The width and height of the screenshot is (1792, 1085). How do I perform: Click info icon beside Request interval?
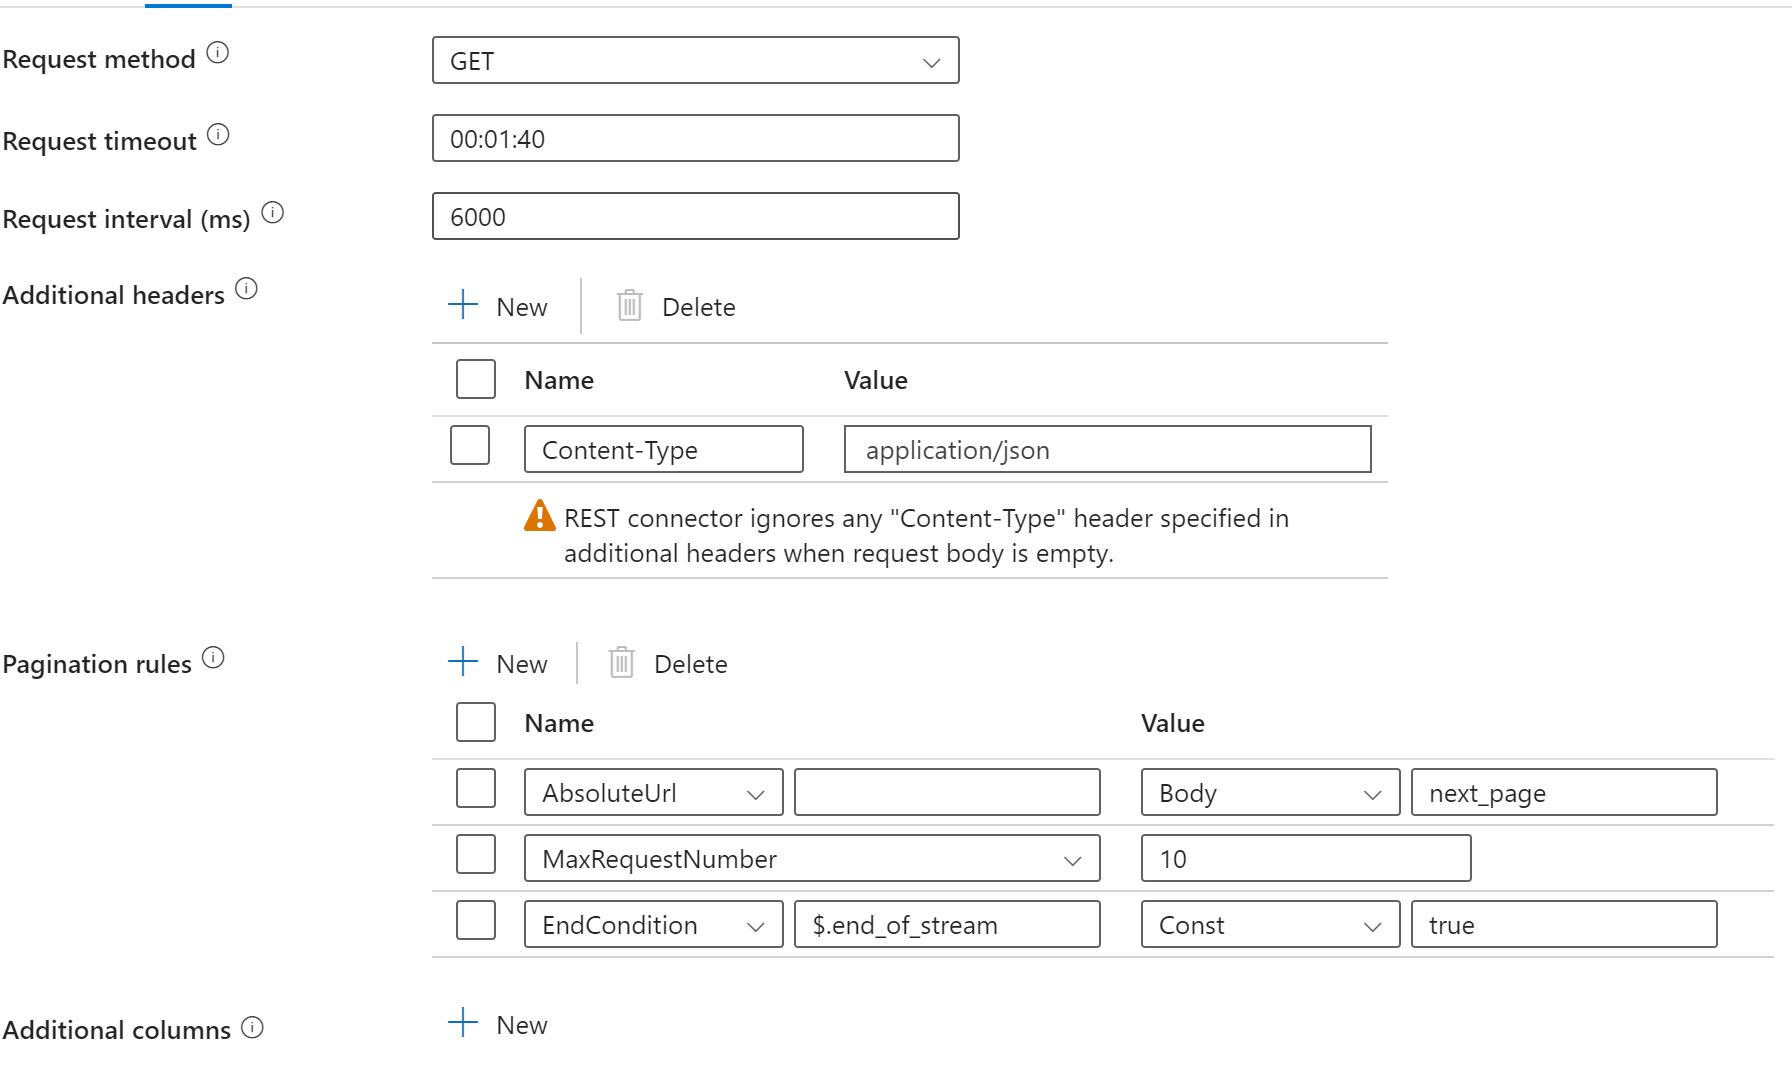[x=273, y=213]
